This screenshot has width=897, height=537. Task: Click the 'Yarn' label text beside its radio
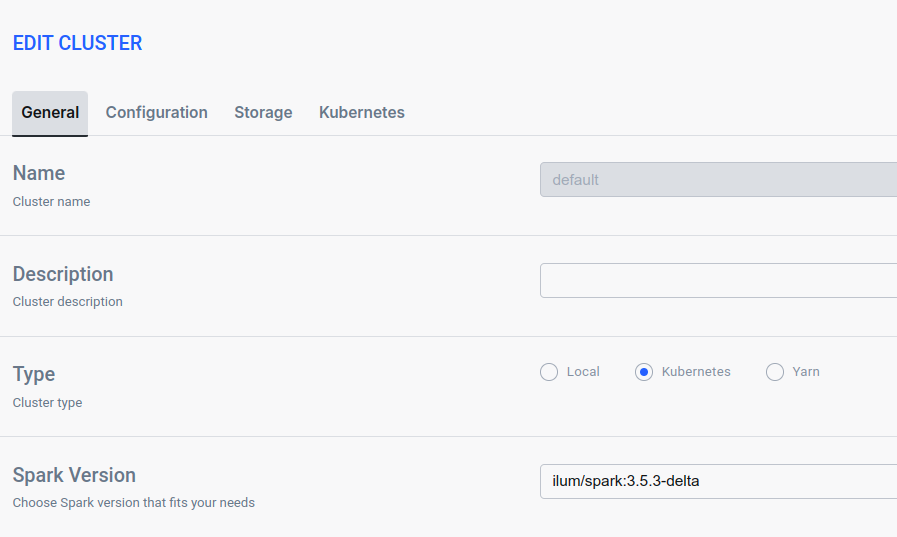point(806,372)
